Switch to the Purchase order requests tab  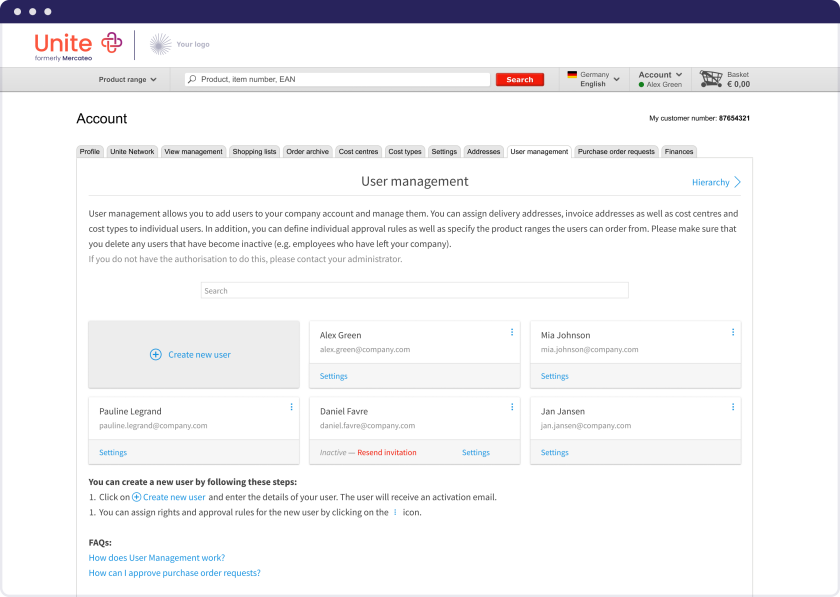(616, 152)
